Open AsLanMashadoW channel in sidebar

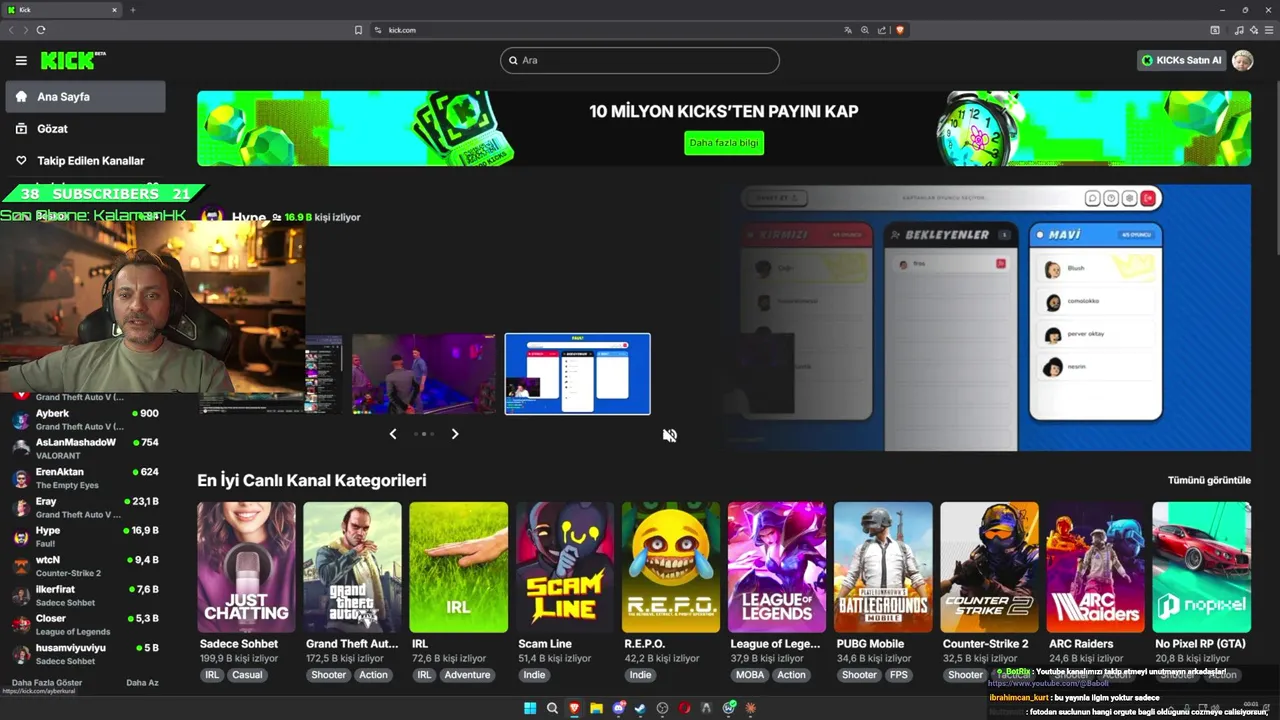click(86, 449)
